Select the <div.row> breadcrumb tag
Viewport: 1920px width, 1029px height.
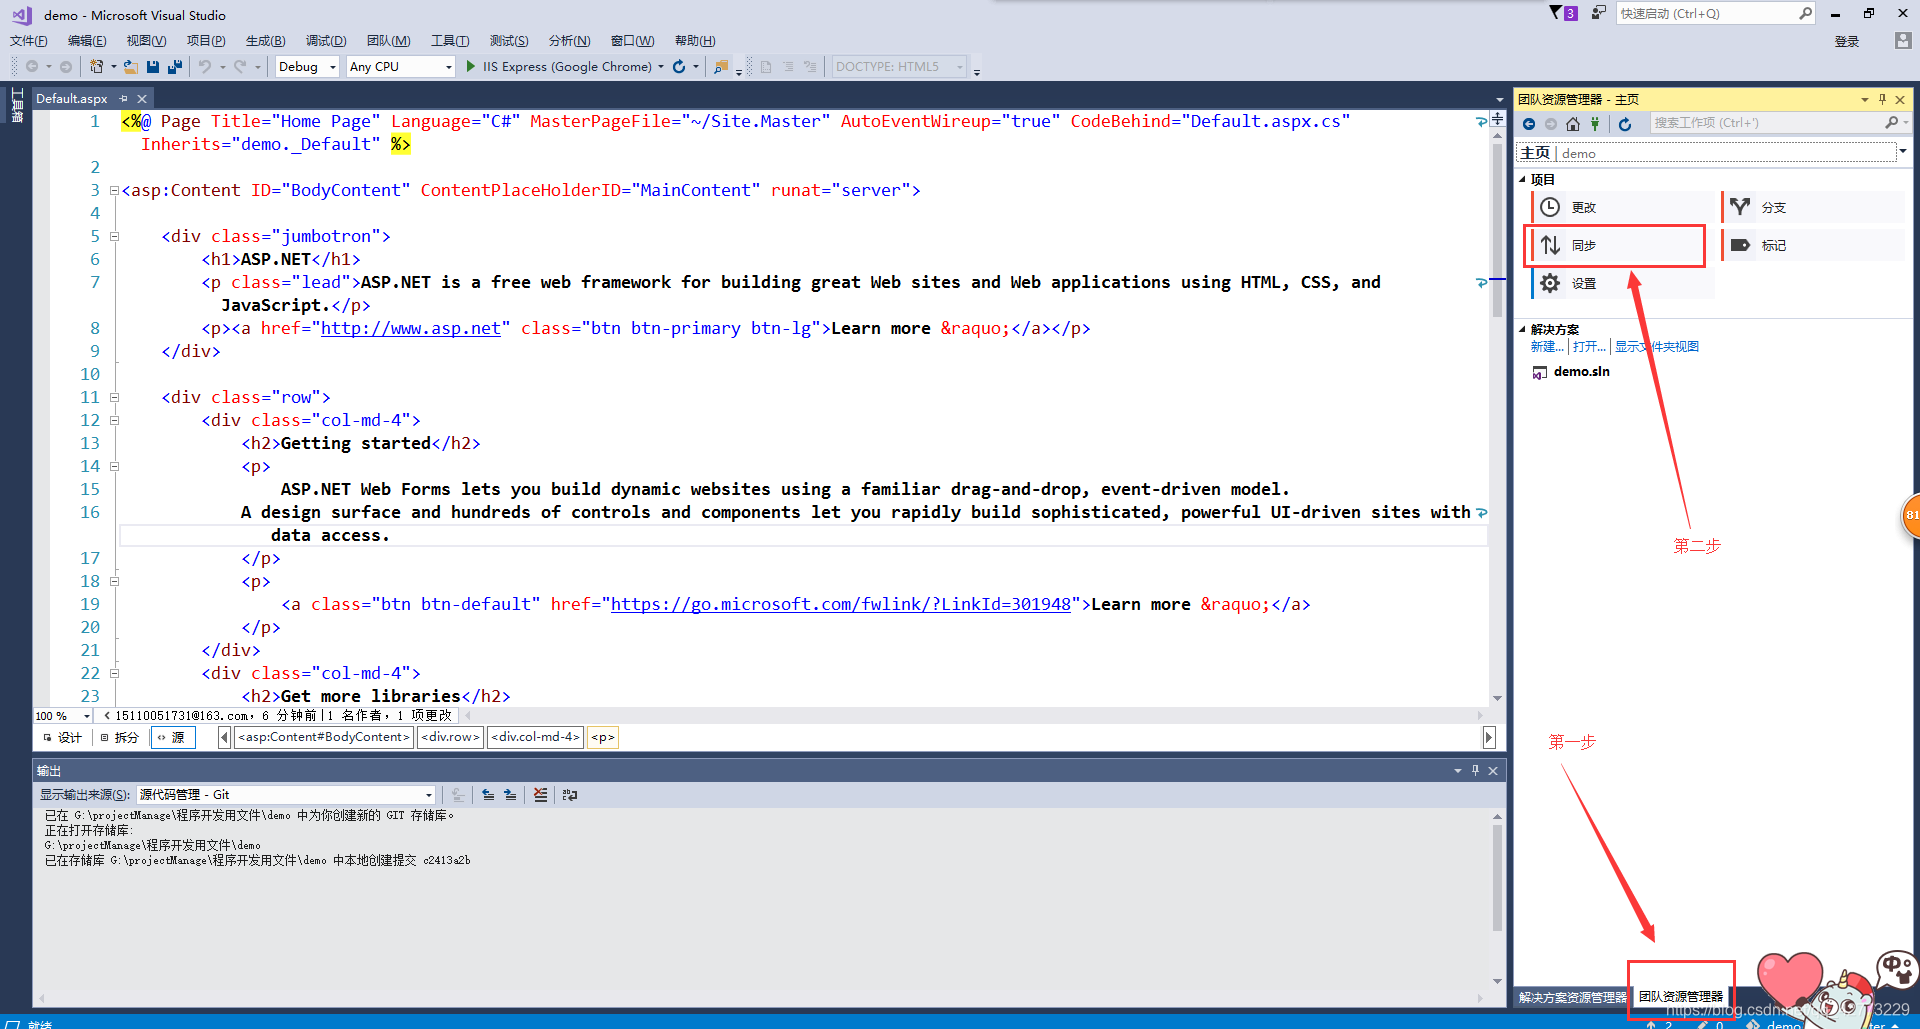(x=451, y=737)
